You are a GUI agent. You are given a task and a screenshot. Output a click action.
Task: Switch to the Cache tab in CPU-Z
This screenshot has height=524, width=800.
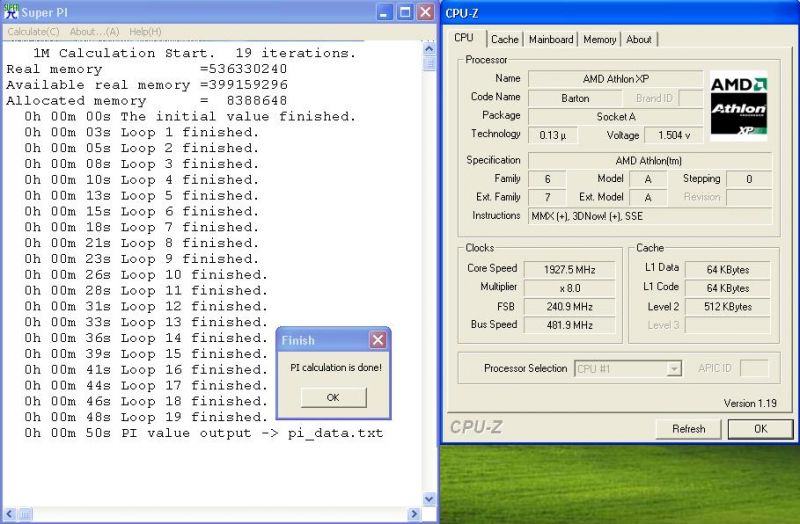[505, 39]
